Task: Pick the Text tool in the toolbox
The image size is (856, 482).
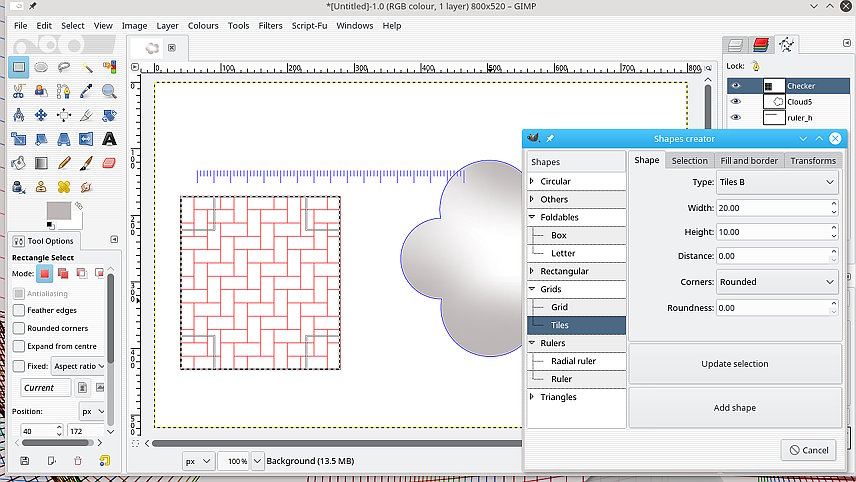Action: click(109, 139)
